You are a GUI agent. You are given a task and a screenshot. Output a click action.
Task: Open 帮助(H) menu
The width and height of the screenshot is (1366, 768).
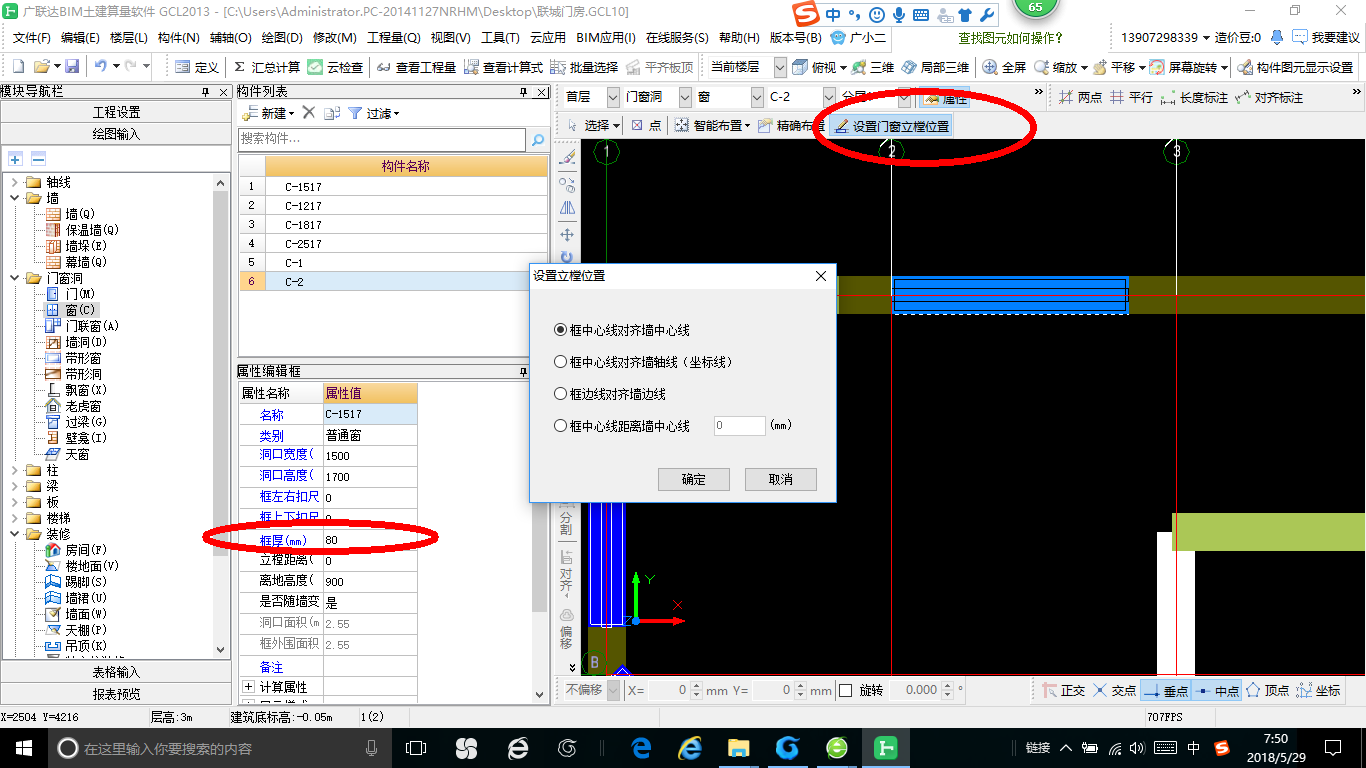coord(739,38)
